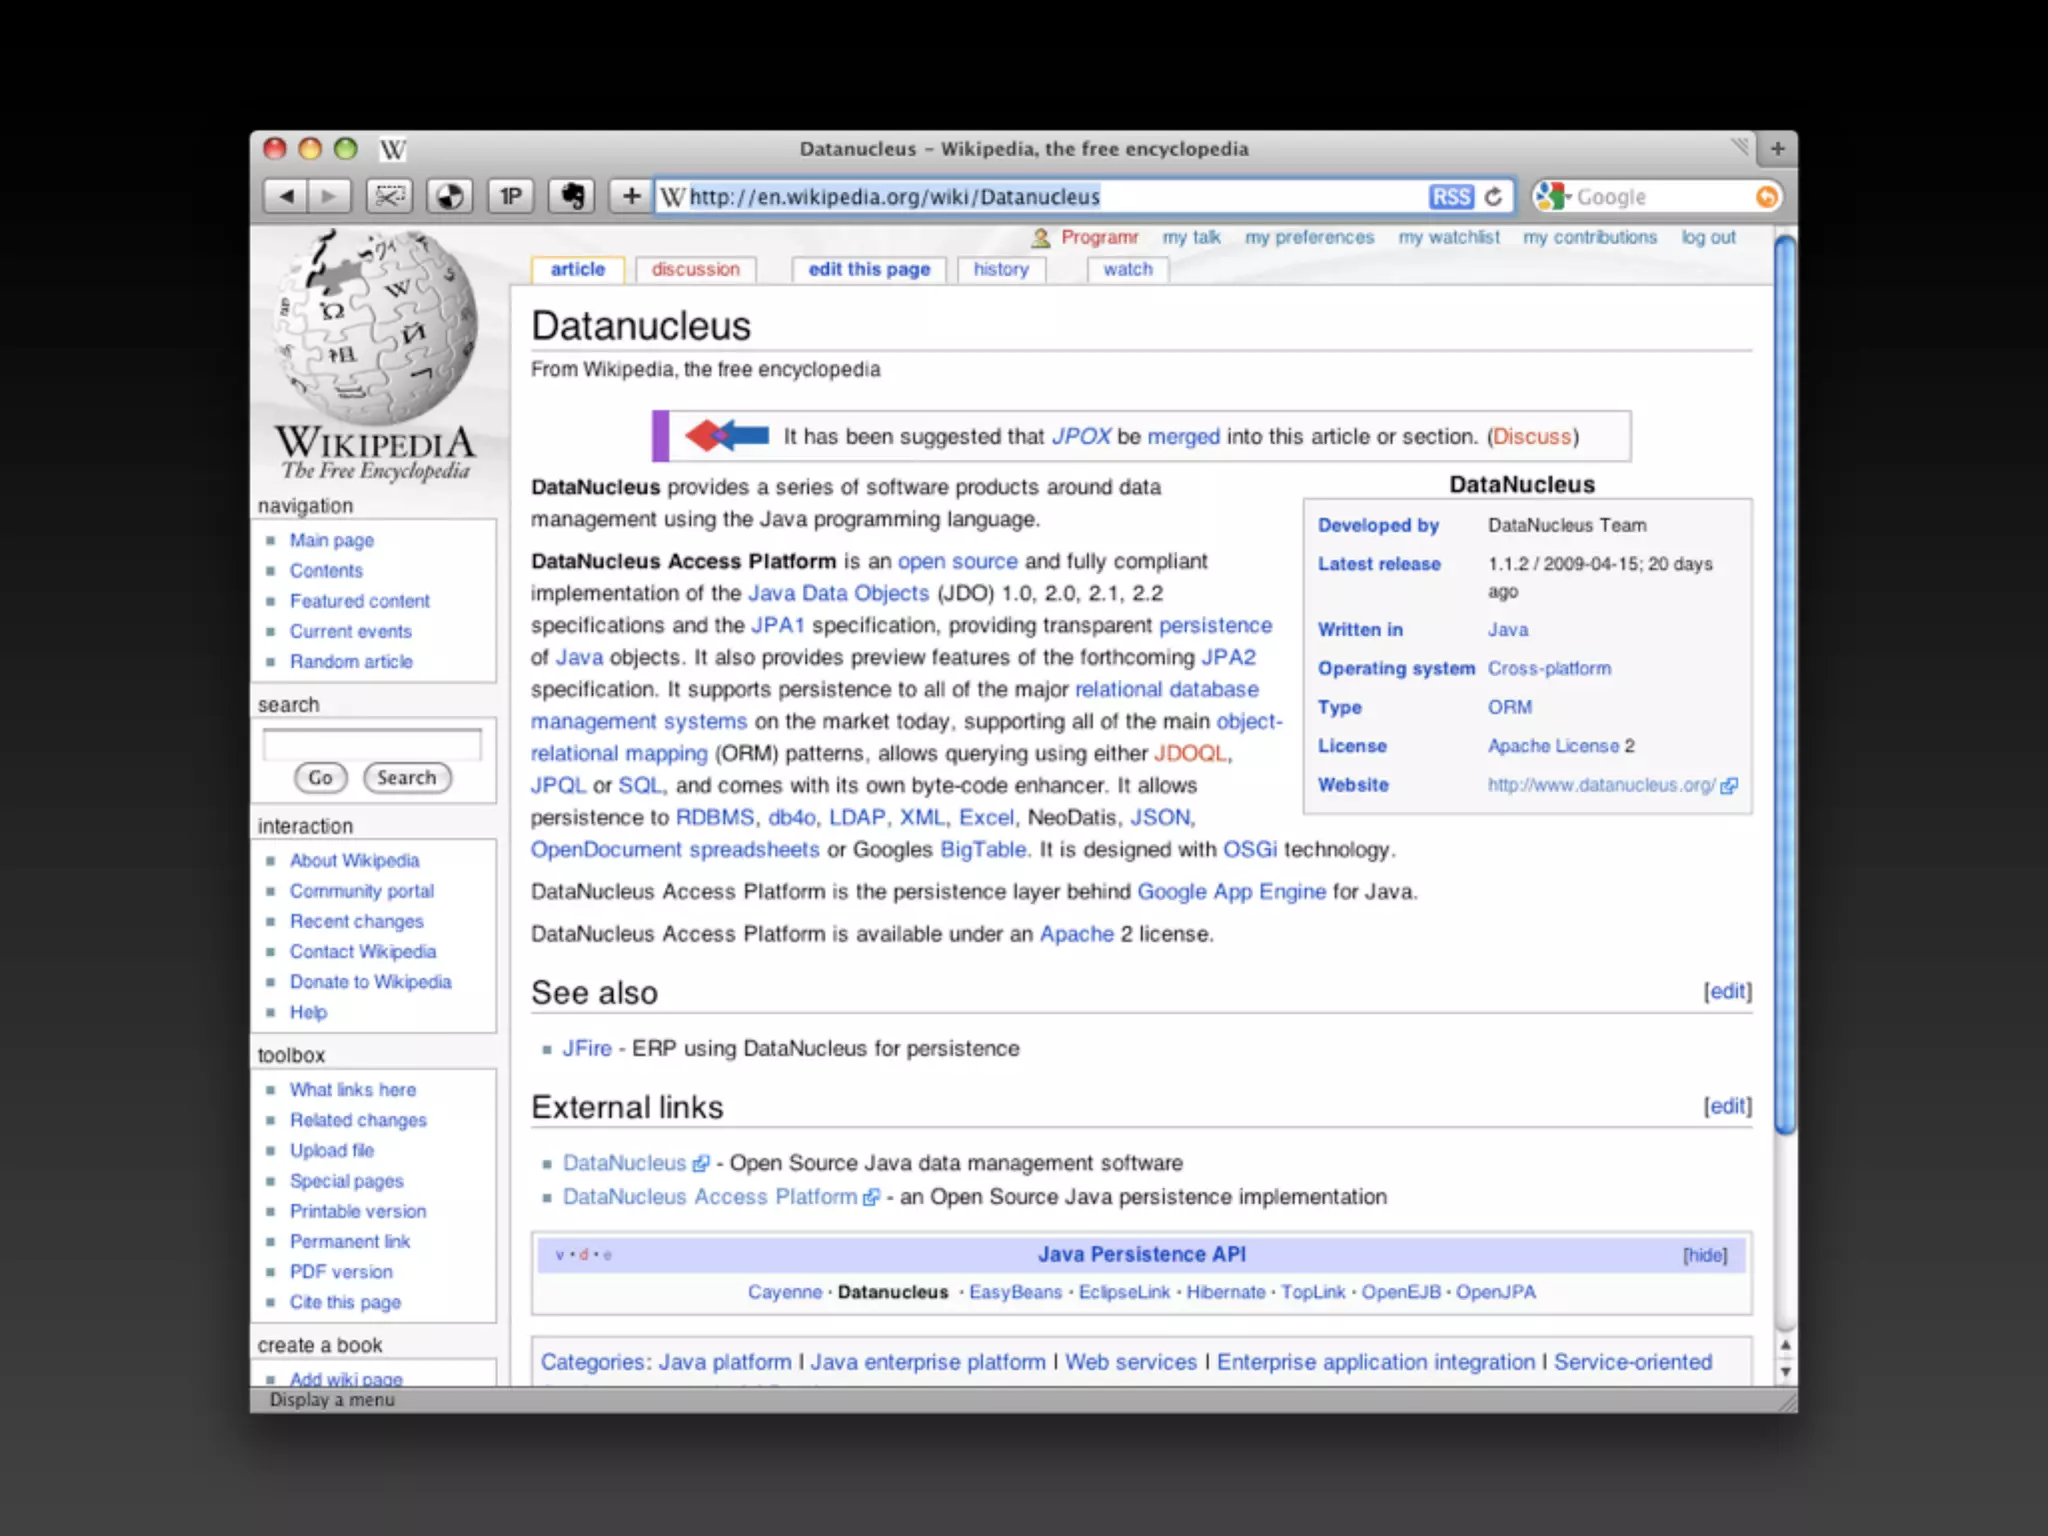Click the web clip scissors toolbar icon
Viewport: 2048px width, 1536px height.
pos(389,196)
